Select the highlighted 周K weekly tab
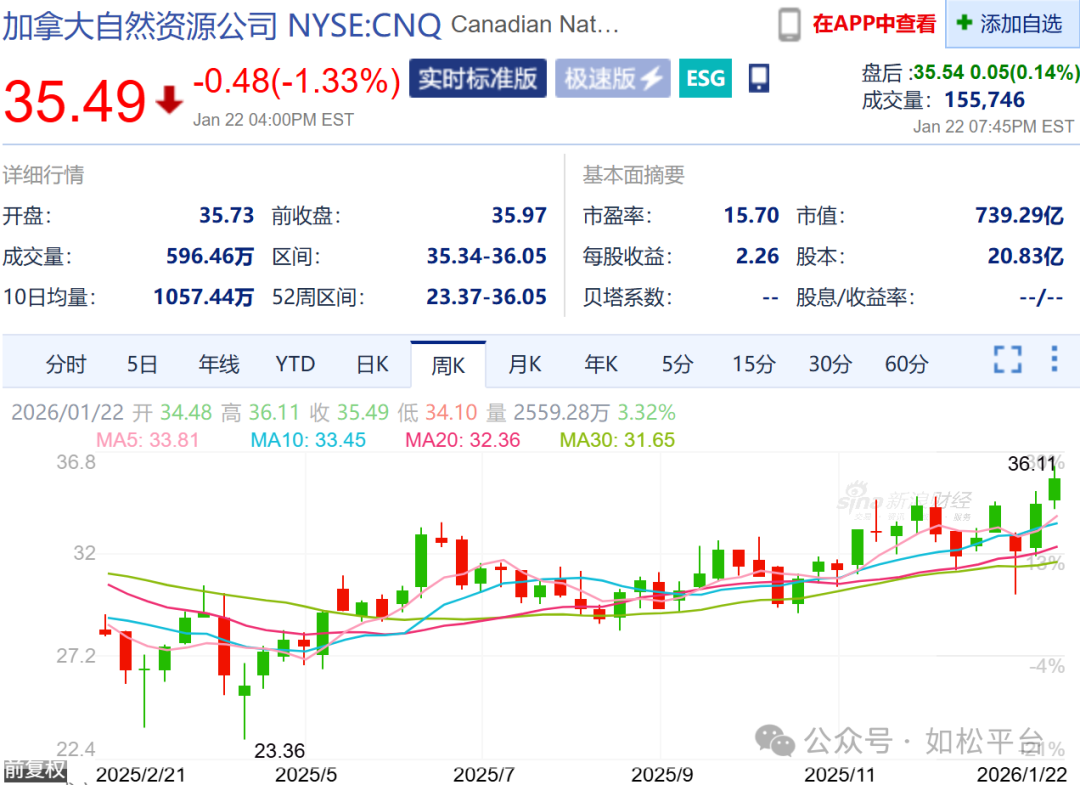This screenshot has height=785, width=1080. 449,365
